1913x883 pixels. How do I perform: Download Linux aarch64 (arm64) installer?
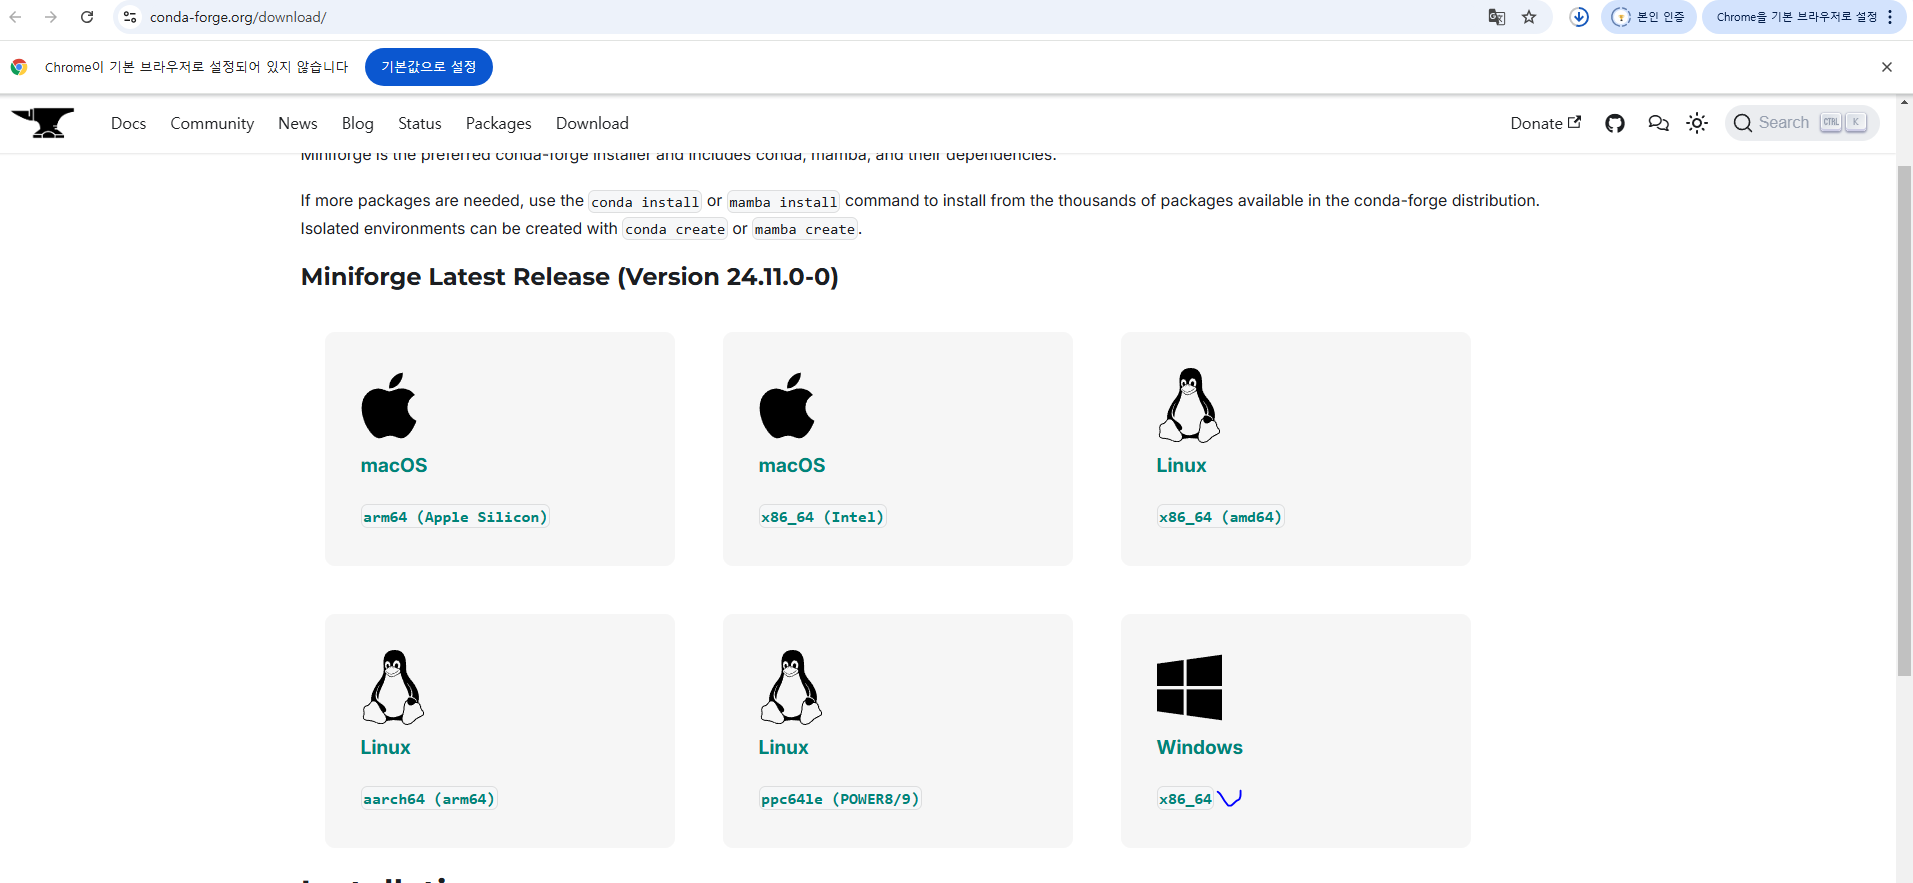429,799
